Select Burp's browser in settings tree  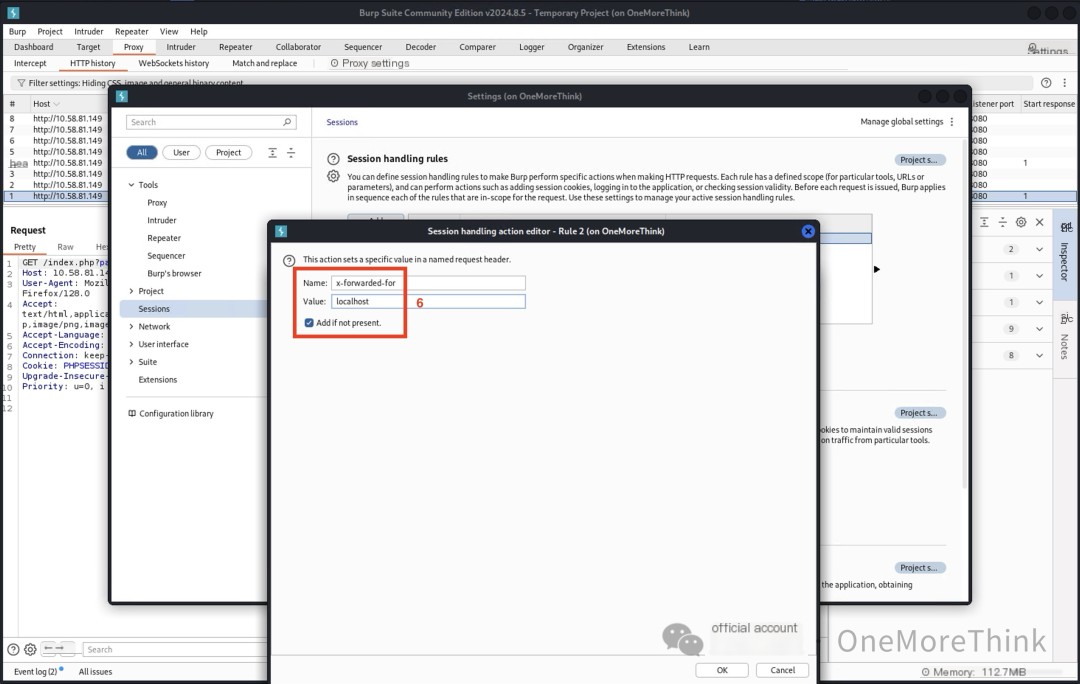click(x=174, y=273)
